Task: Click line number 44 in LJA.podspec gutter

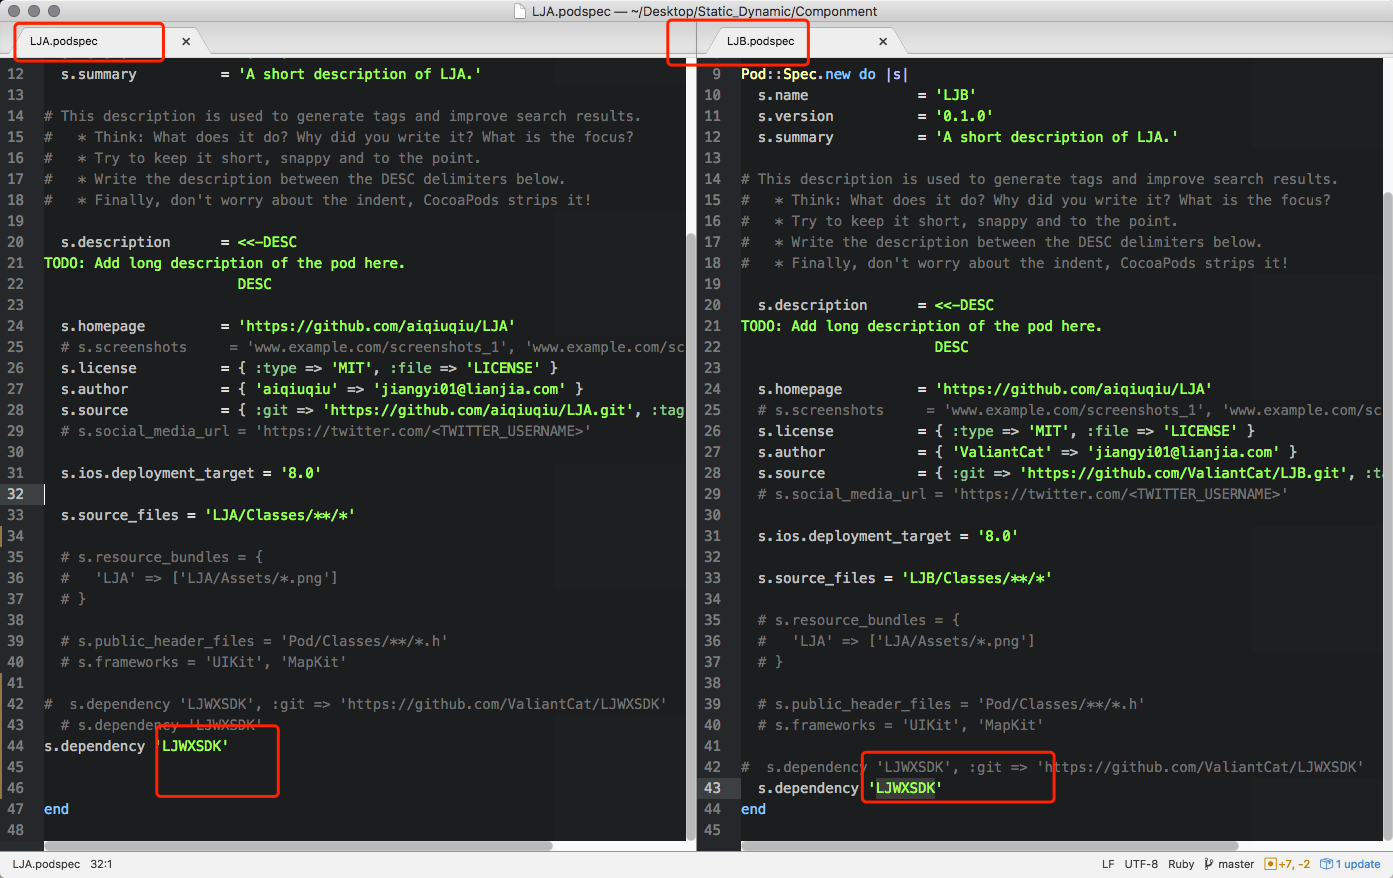Action: point(16,746)
